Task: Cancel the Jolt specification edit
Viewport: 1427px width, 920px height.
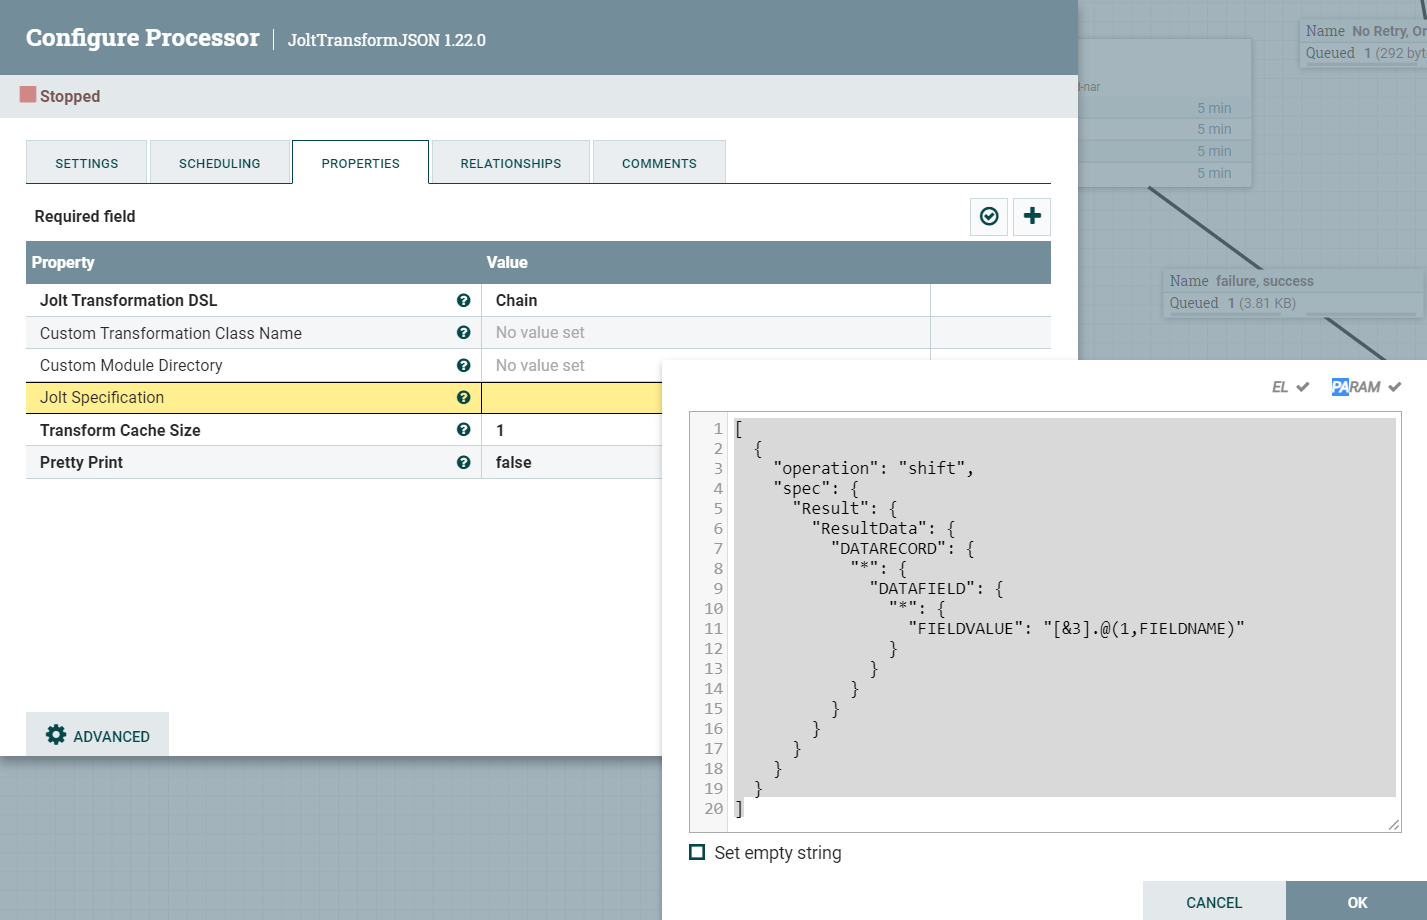Action: [x=1213, y=902]
